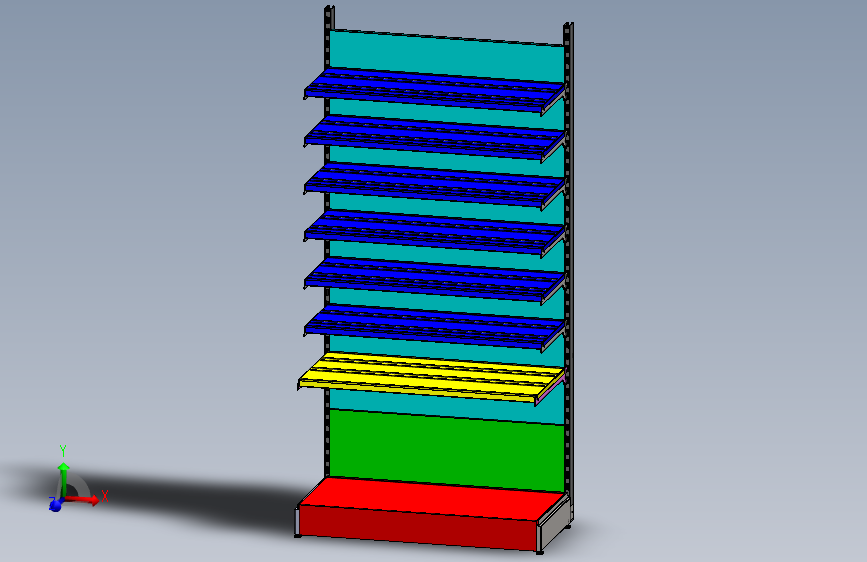This screenshot has width=867, height=562.
Task: Select the red base shelf top face
Action: [x=434, y=499]
